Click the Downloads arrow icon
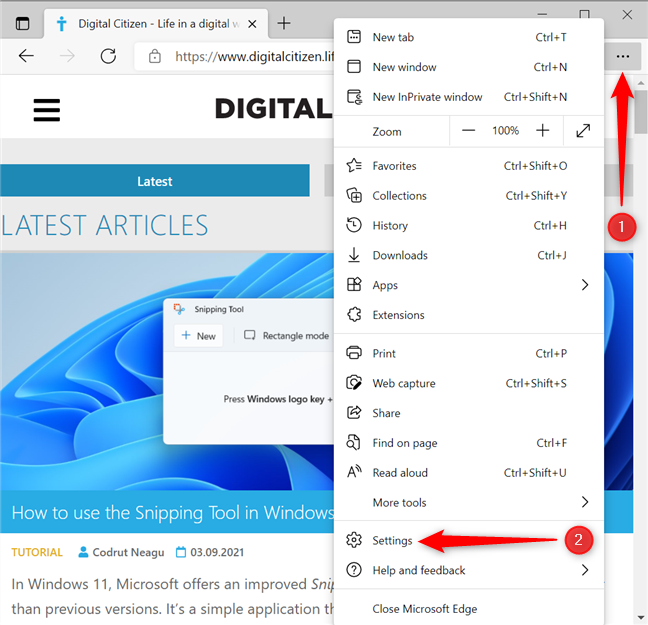The width and height of the screenshot is (648, 625). (354, 255)
